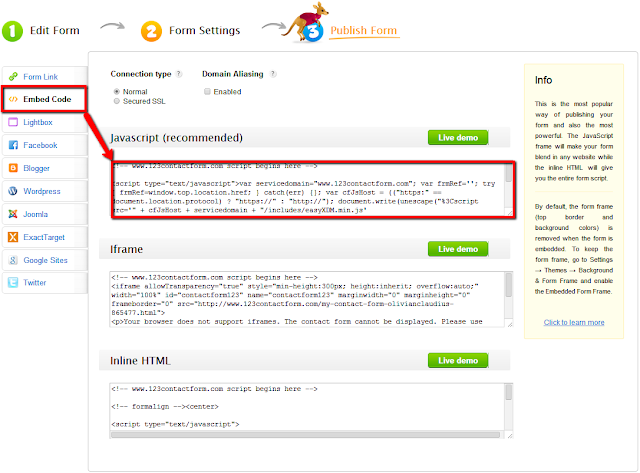This screenshot has width=640, height=473.
Task: Click the Inline HTML section heading
Action: pyautogui.click(x=140, y=361)
